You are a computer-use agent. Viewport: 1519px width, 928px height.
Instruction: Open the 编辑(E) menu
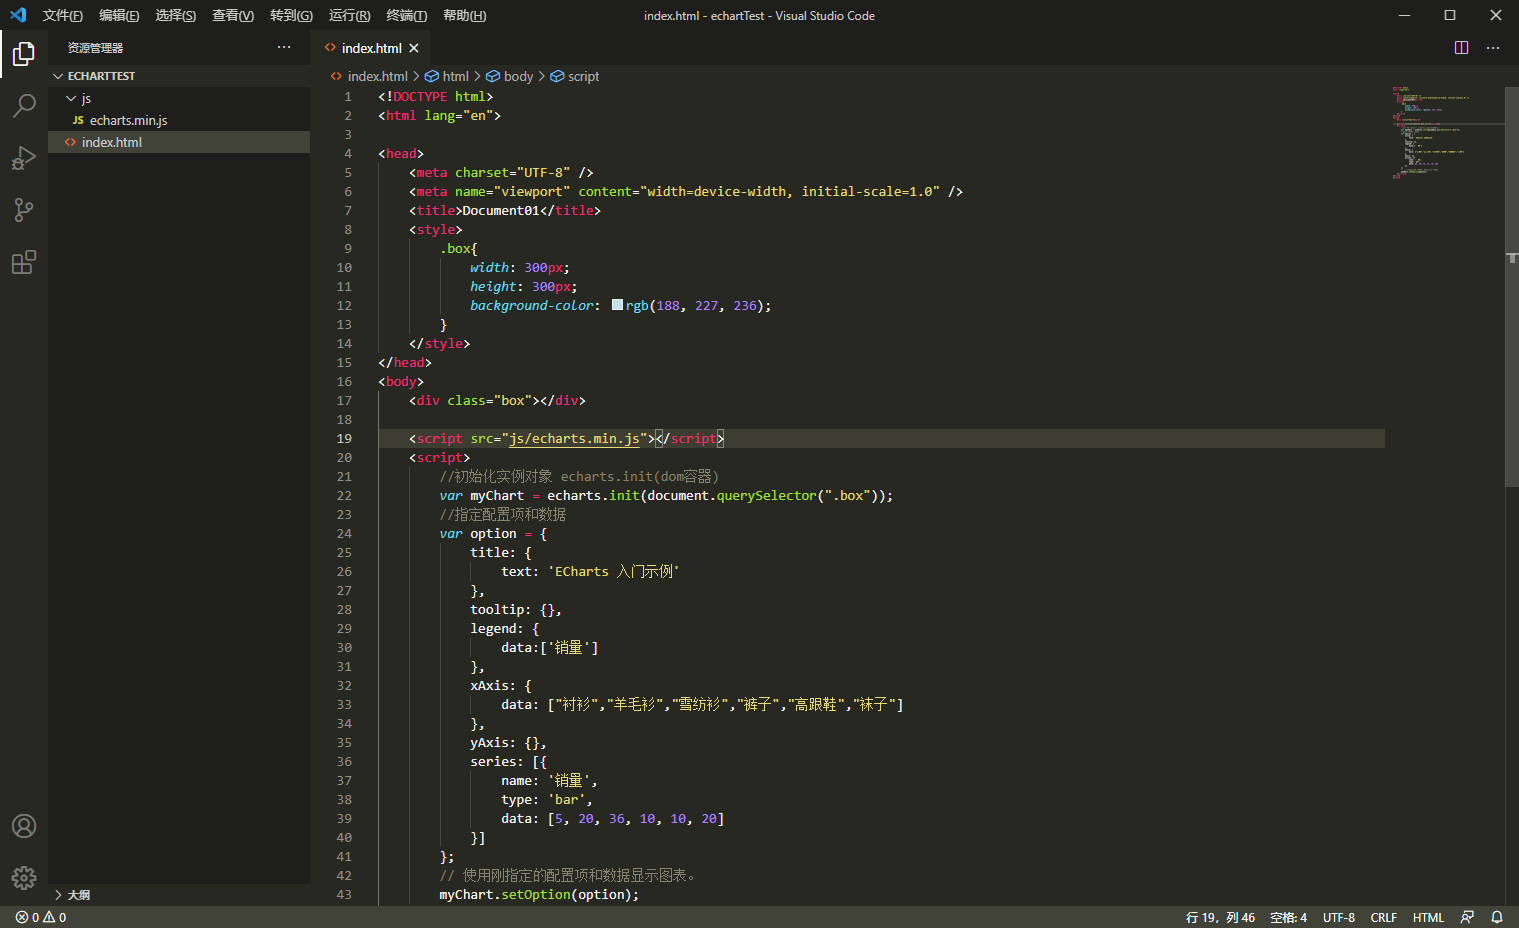click(119, 15)
